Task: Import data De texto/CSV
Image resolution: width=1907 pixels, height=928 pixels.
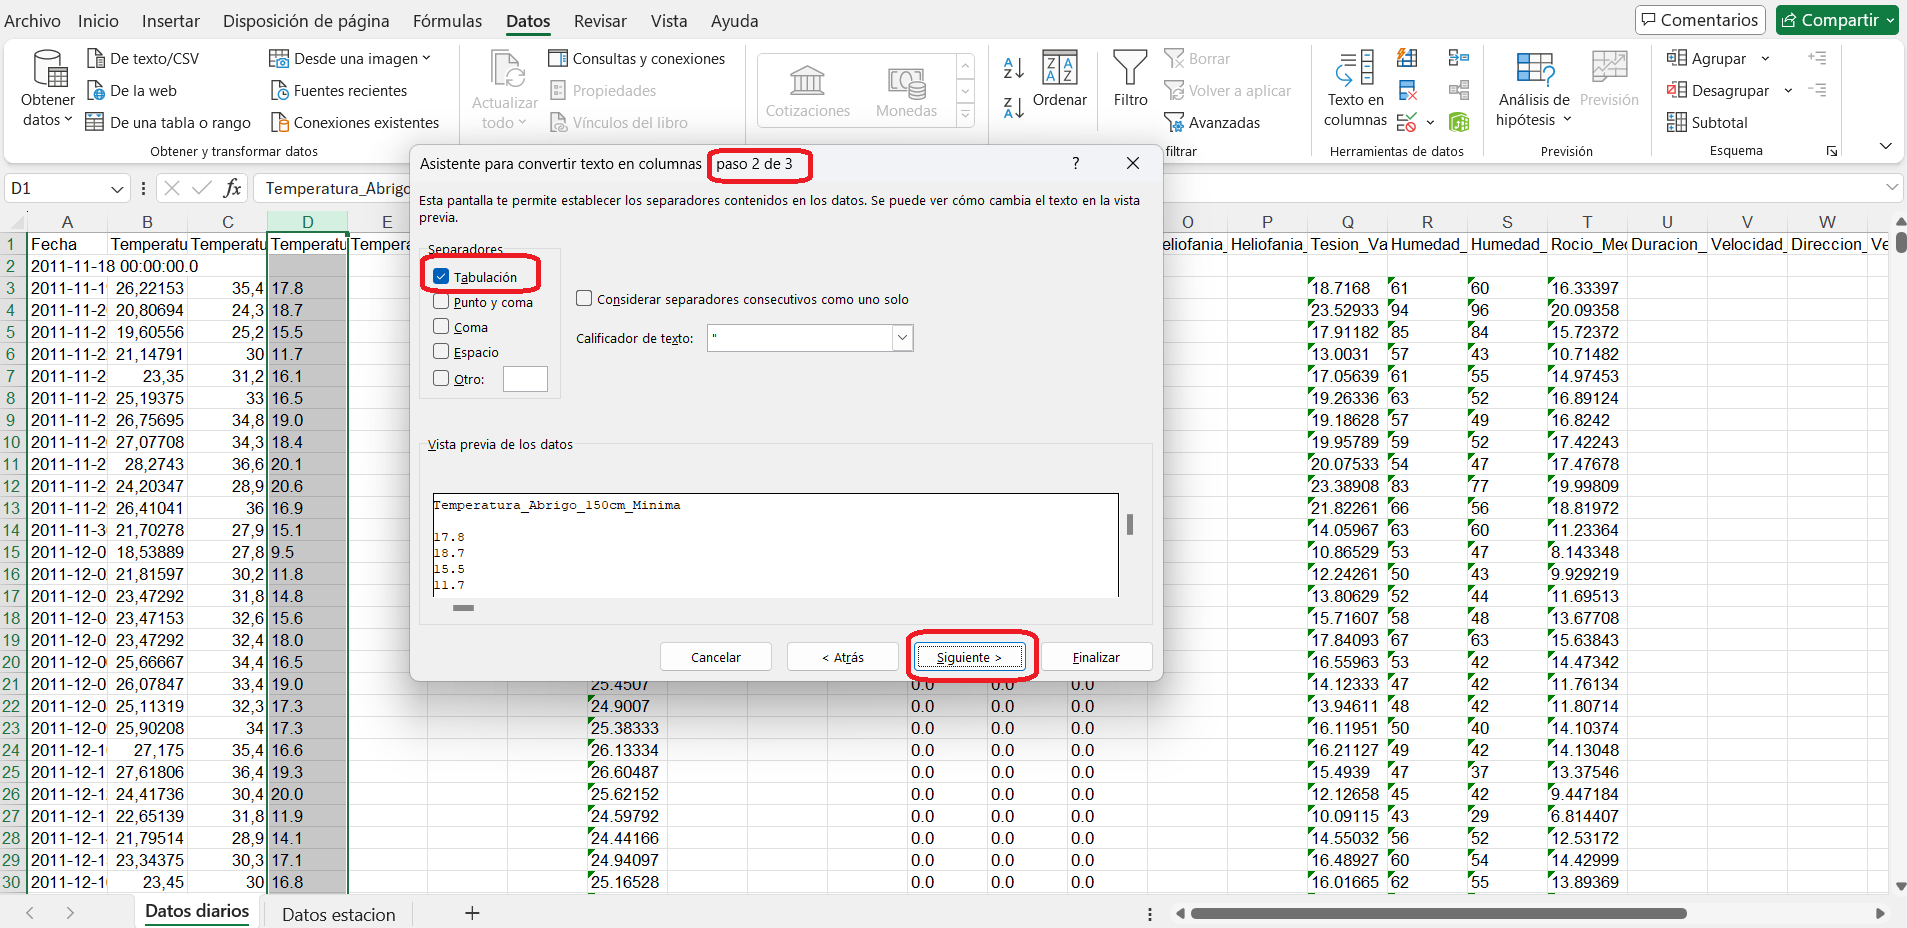Action: pos(143,58)
